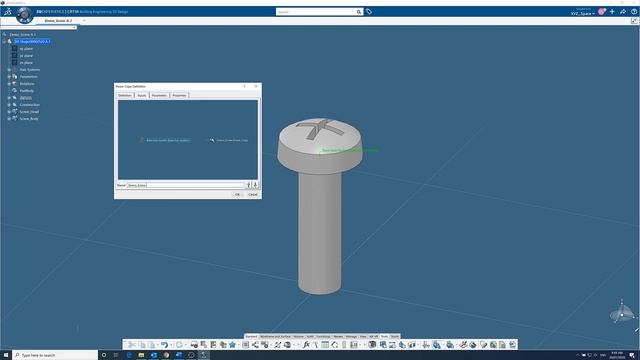
Task: Open the Standard toolbar tab
Action: tap(251, 336)
